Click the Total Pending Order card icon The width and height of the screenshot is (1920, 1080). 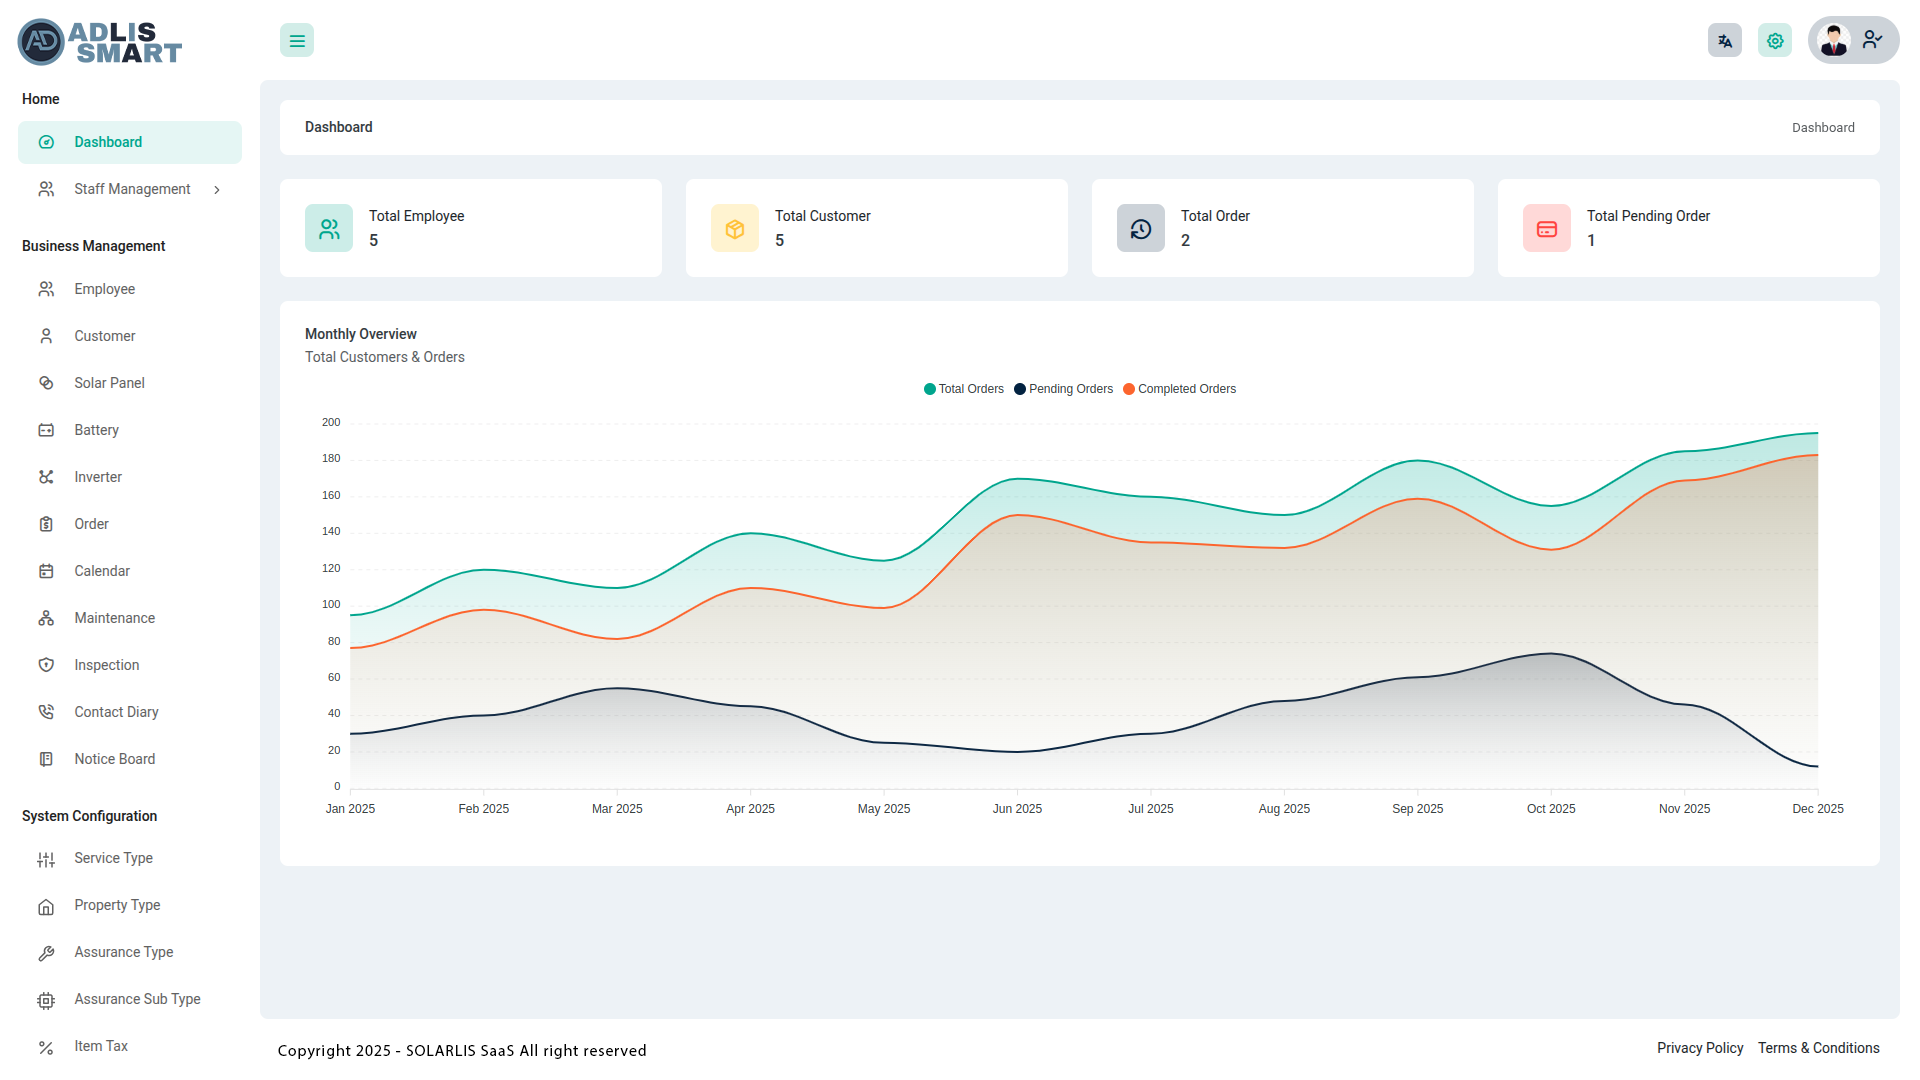[1547, 229]
